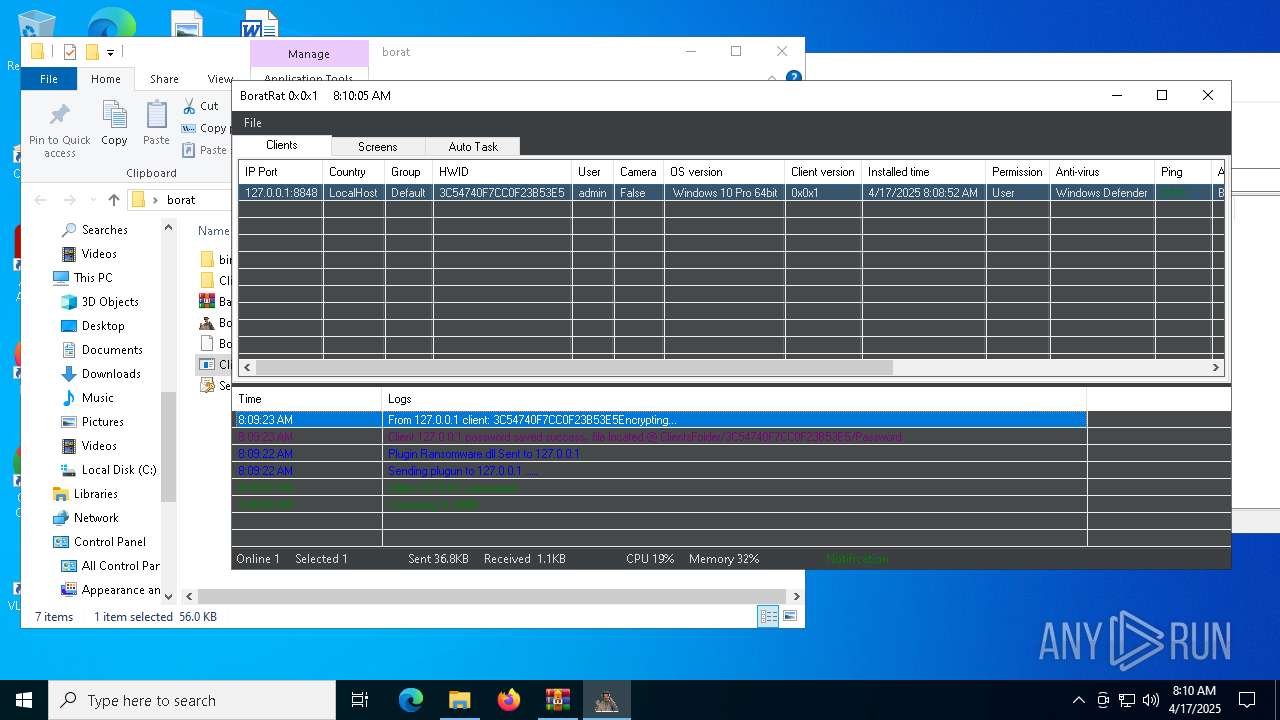Sort clients by HWID column header
Viewport: 1280px width, 720px height.
click(x=502, y=172)
